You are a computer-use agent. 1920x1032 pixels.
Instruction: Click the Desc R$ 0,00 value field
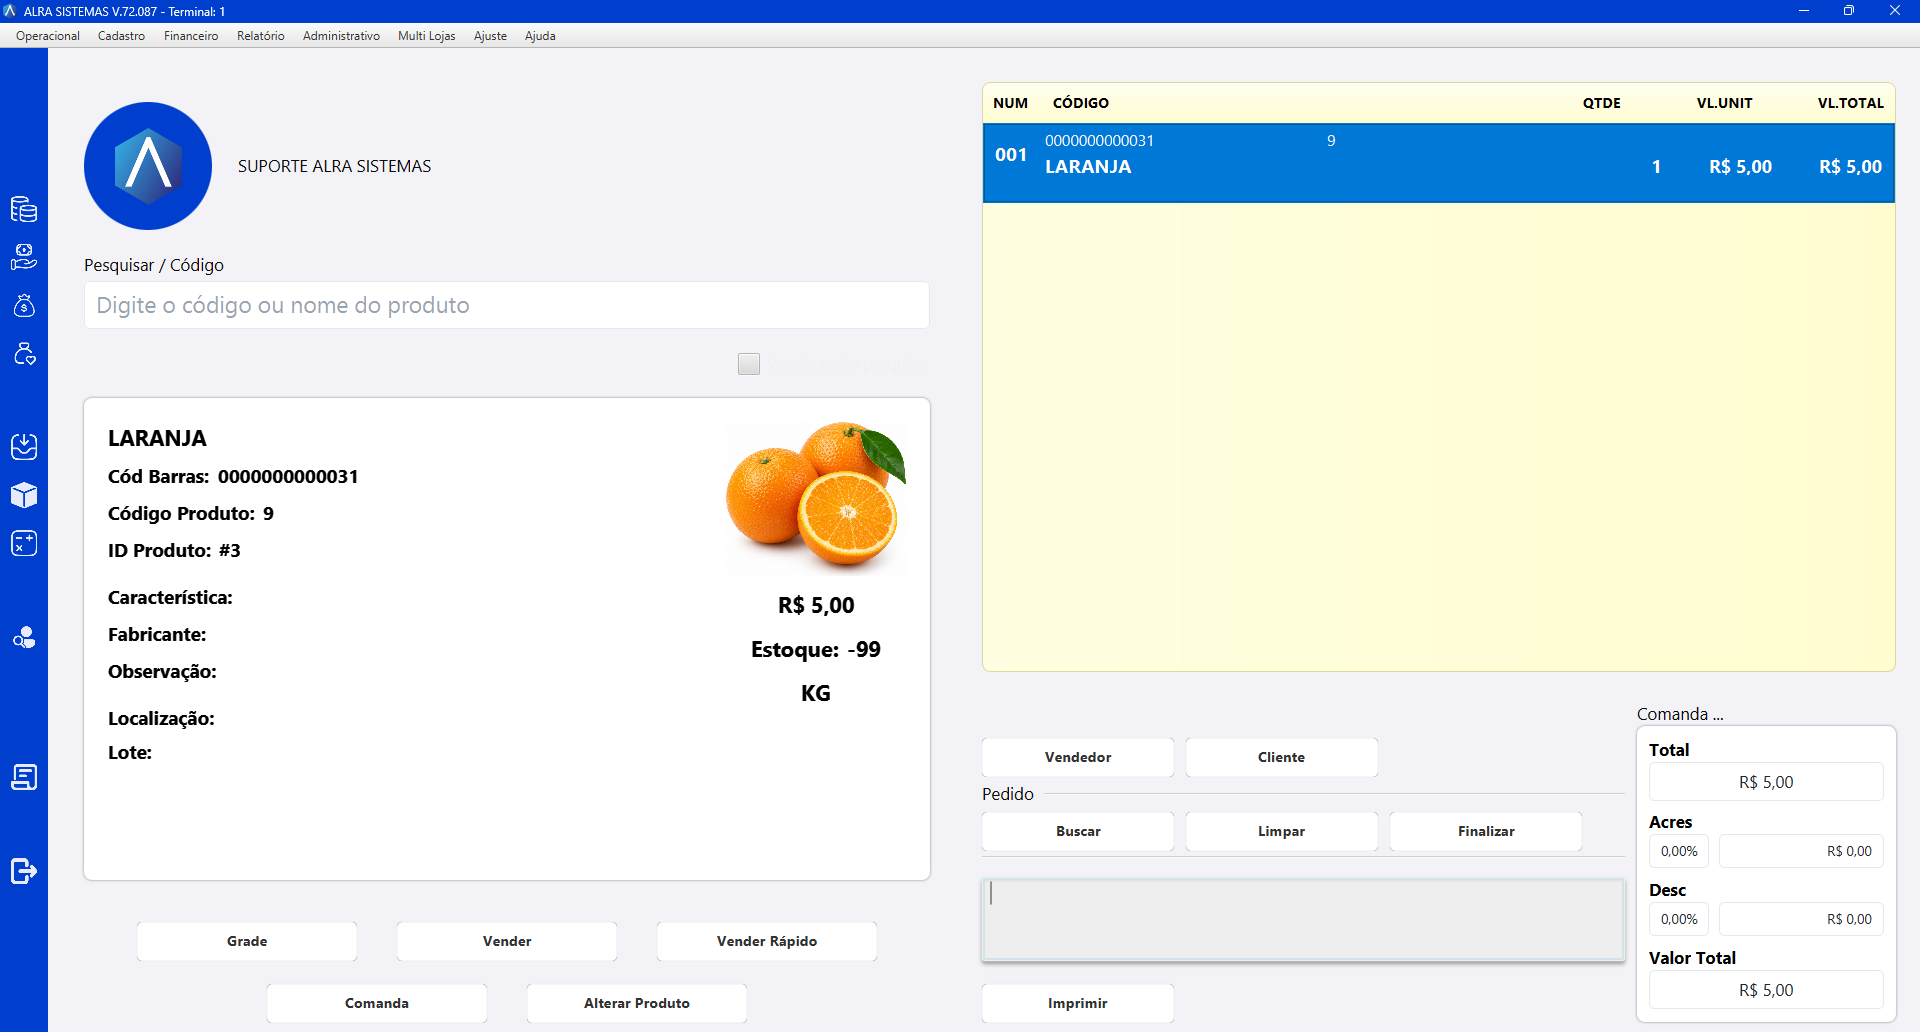[x=1801, y=919]
